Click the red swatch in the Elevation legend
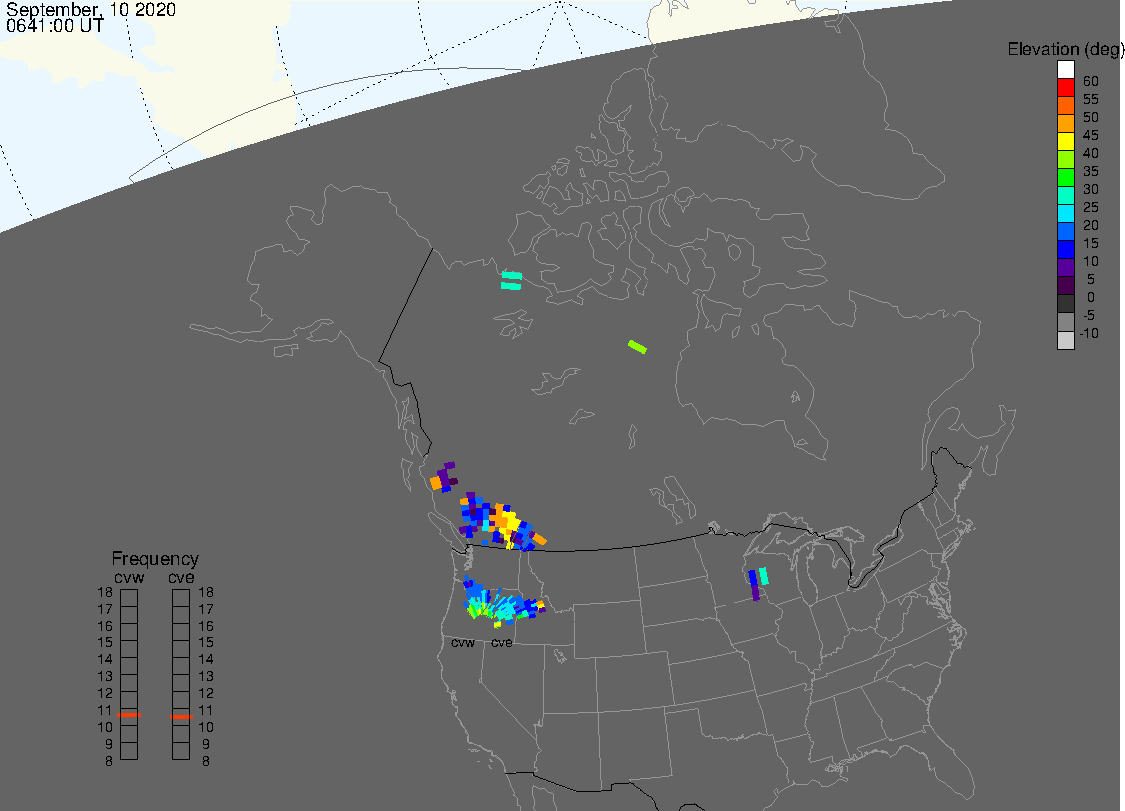Screen dimensions: 1125x811 click(1065, 88)
